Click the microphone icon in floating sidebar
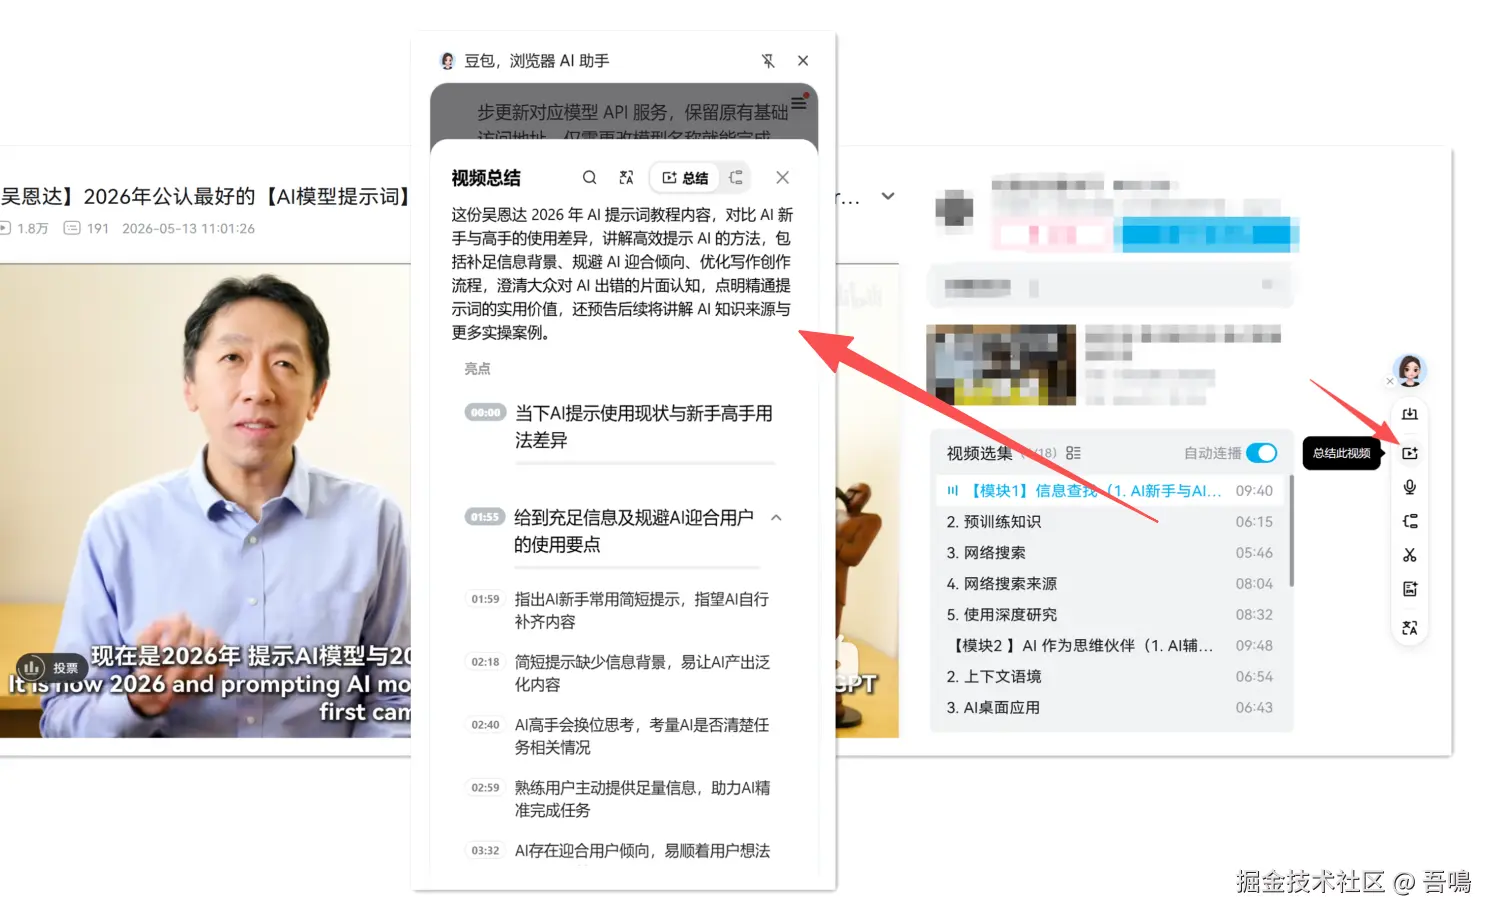Viewport: 1496px width, 920px height. tap(1410, 487)
